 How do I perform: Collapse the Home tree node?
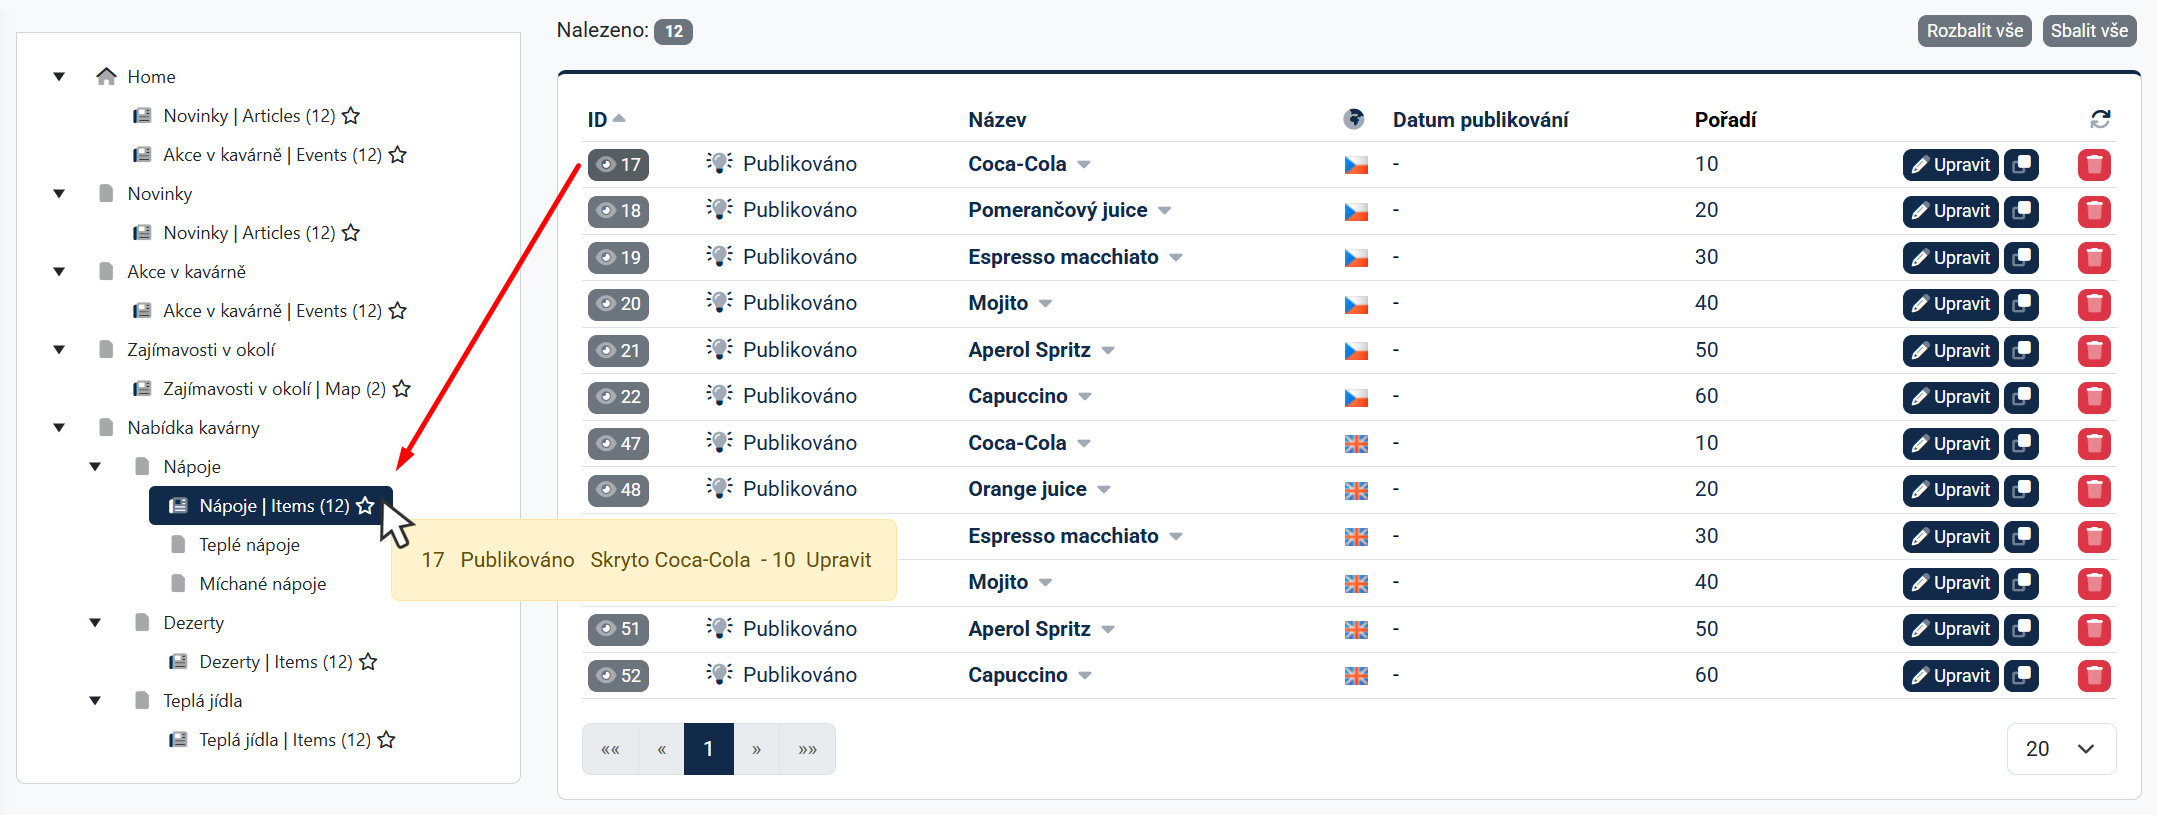(59, 77)
